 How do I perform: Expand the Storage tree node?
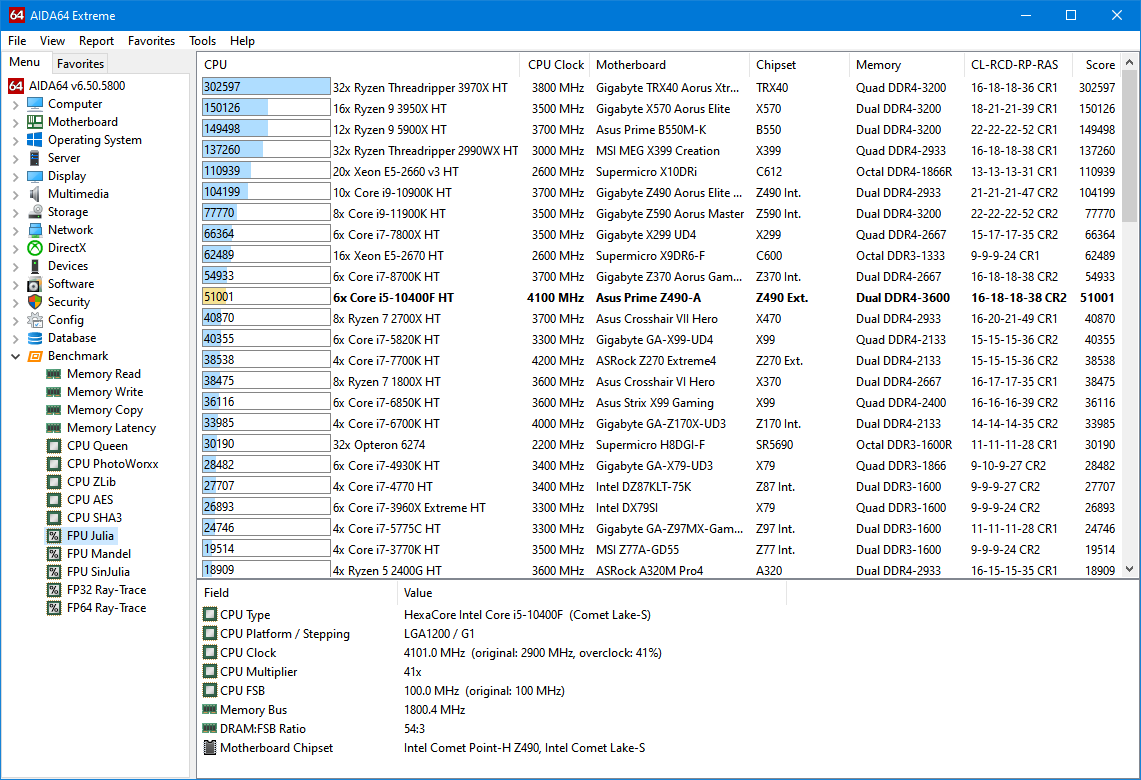(15, 212)
